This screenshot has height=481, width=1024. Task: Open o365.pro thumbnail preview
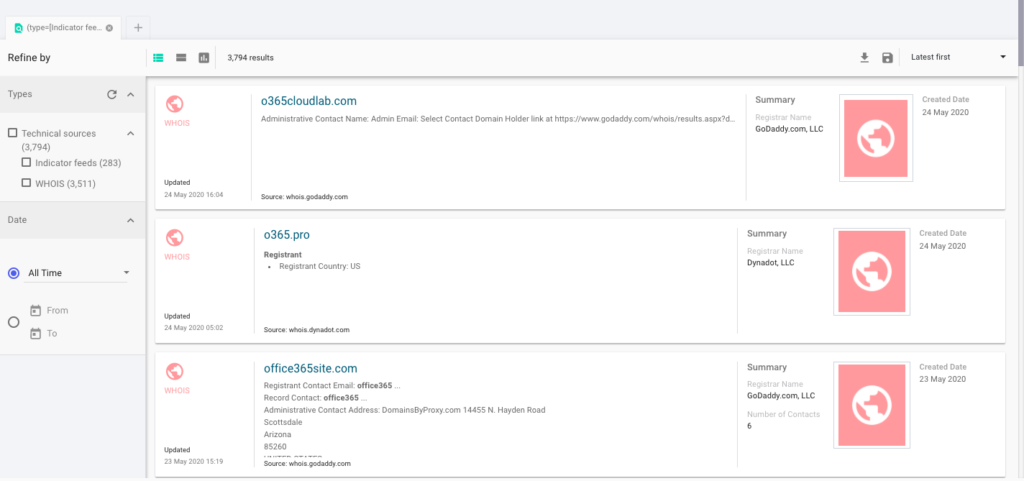click(x=872, y=272)
